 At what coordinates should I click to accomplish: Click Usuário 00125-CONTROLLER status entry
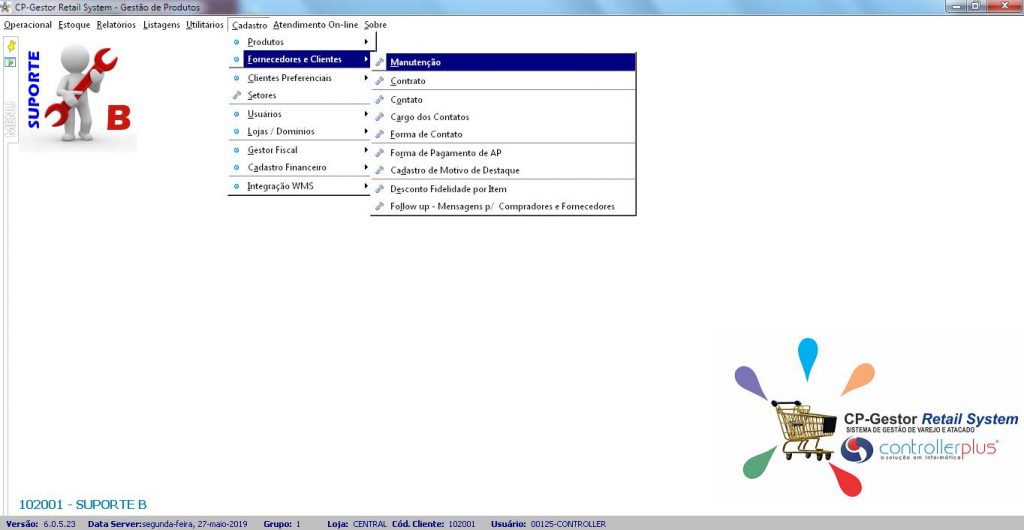point(549,524)
